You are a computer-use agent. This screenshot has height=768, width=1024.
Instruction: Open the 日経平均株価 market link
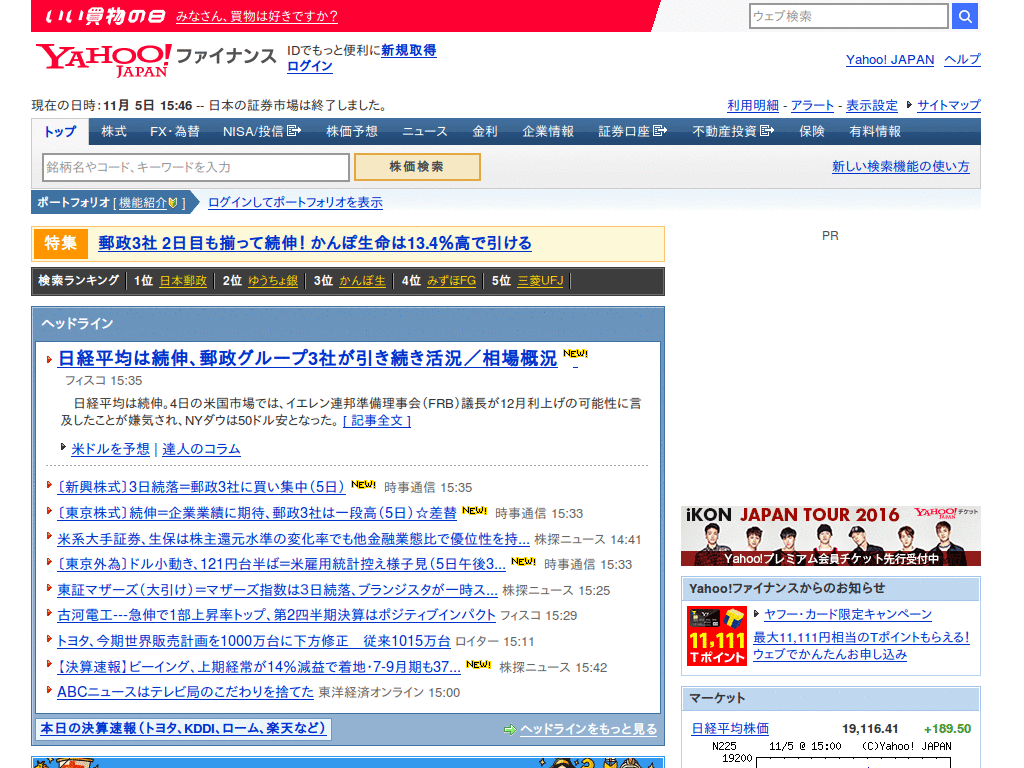[x=730, y=729]
